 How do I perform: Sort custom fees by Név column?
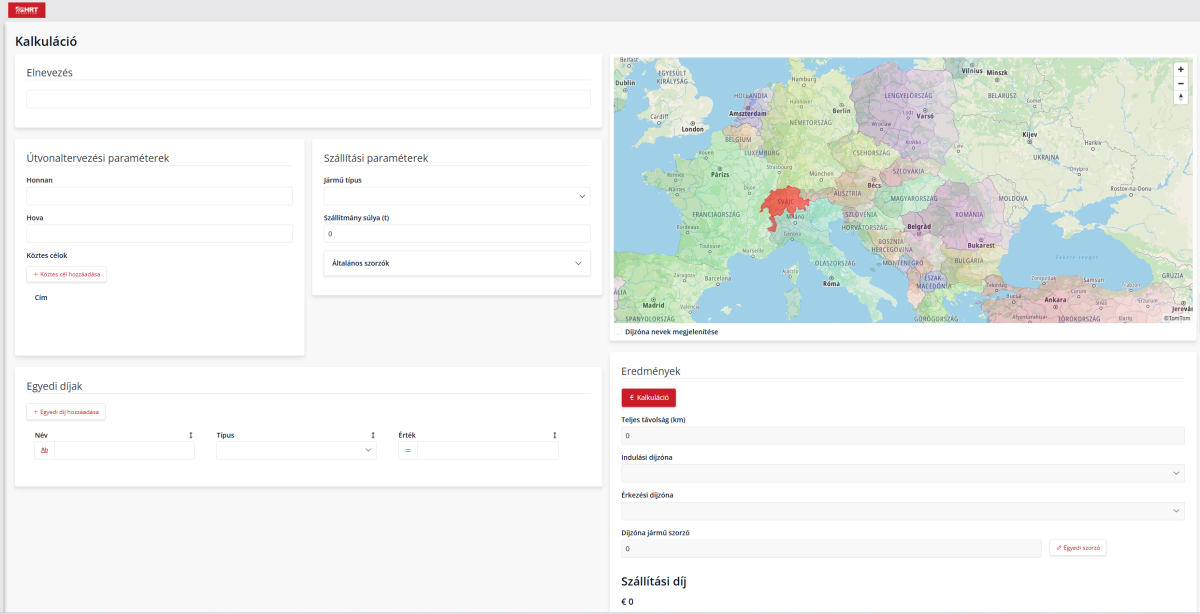pos(190,435)
